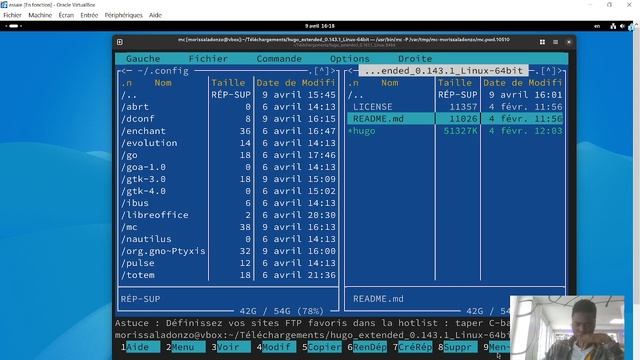Click the 5 Copier function key button
Image resolution: width=640 pixels, height=360 pixels.
[322, 347]
